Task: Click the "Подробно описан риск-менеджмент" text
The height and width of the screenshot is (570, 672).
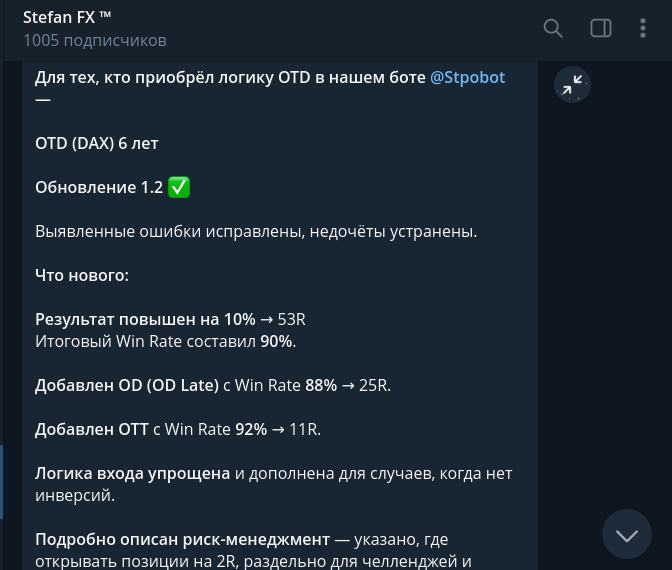Action: (x=182, y=539)
